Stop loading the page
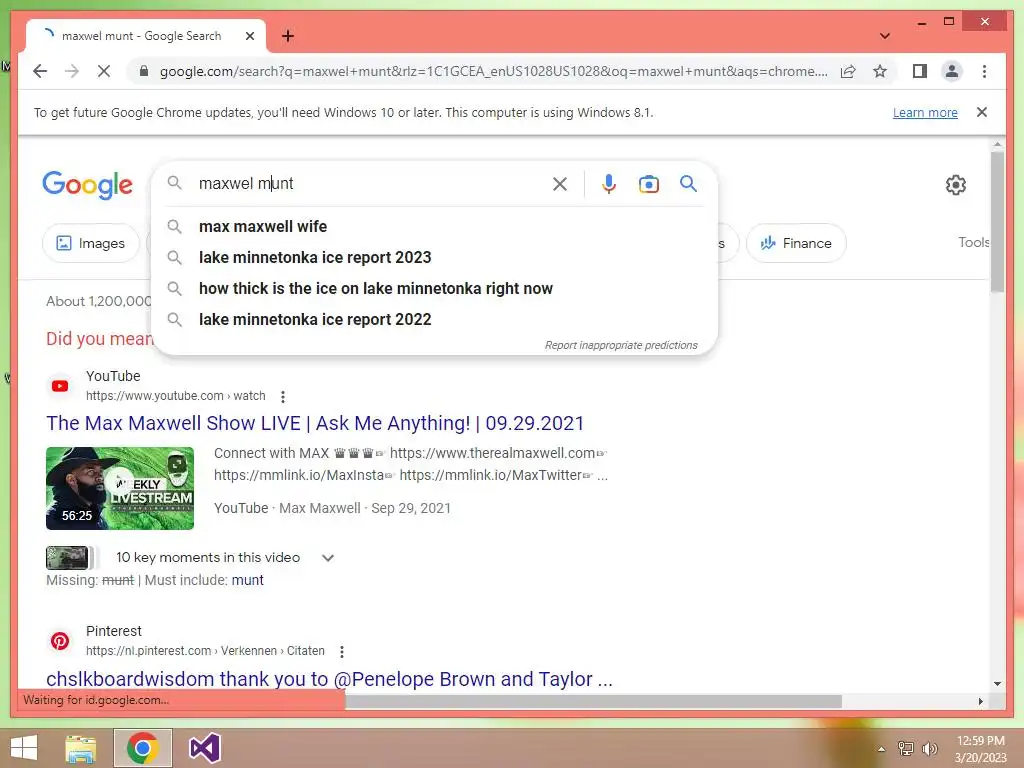This screenshot has height=768, width=1024. pos(104,71)
